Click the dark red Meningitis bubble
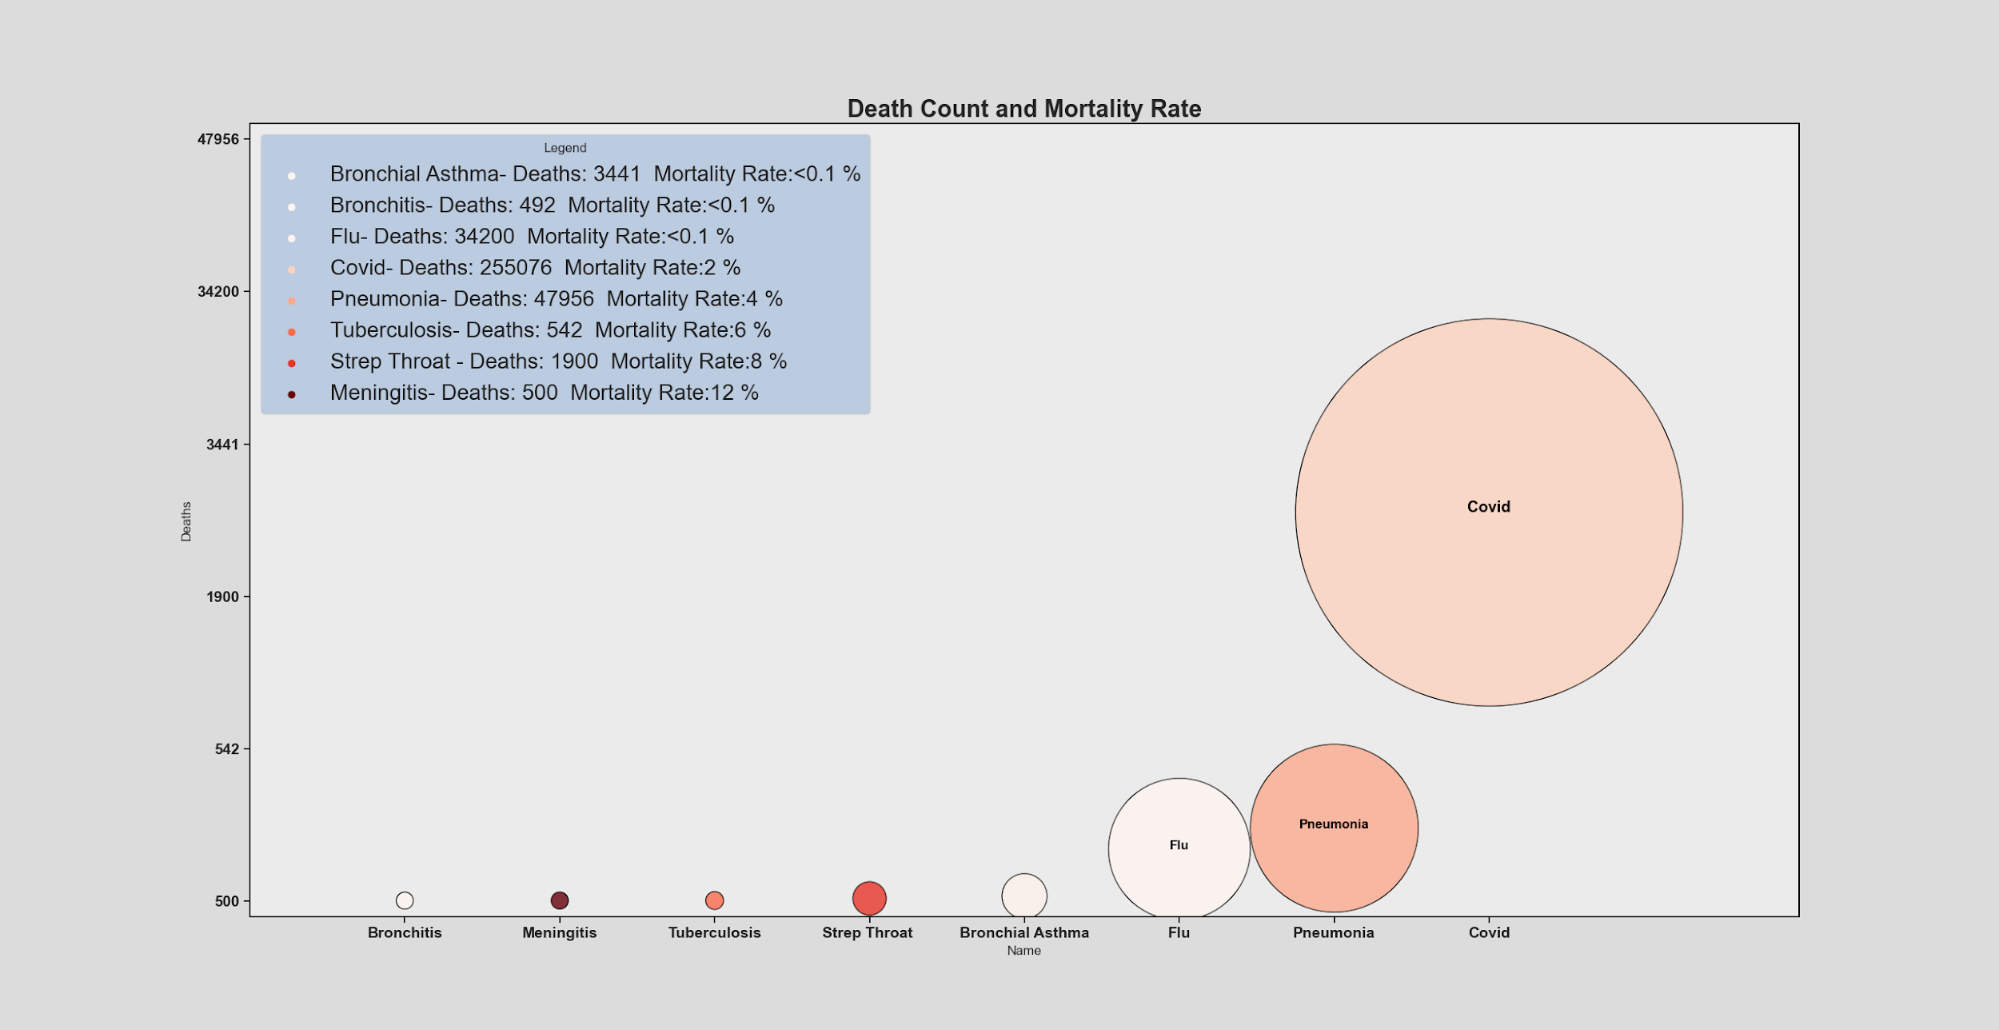Viewport: 1999px width, 1030px height. tap(559, 900)
